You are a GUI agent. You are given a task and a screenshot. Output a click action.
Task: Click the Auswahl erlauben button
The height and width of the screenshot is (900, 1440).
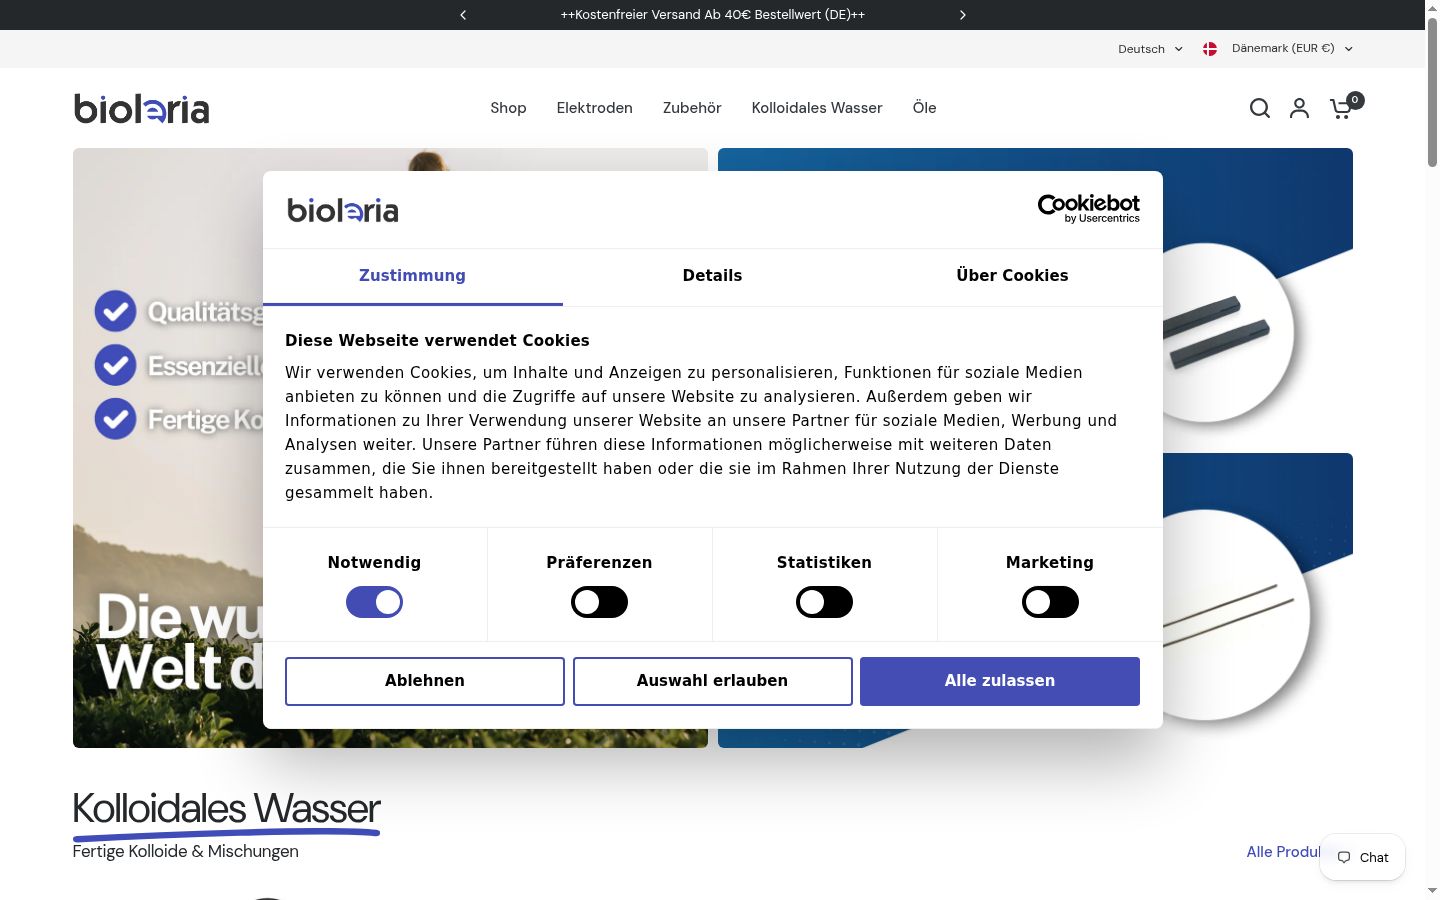712,681
